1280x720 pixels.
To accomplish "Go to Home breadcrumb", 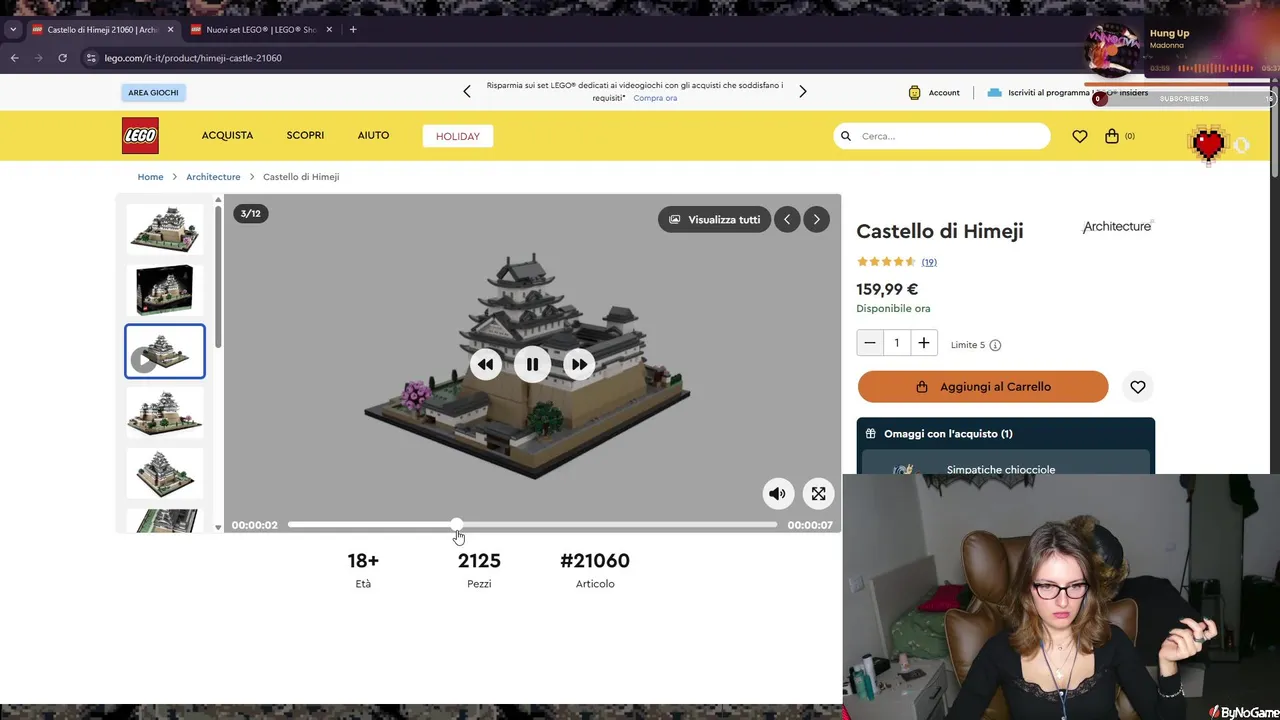I will [150, 177].
